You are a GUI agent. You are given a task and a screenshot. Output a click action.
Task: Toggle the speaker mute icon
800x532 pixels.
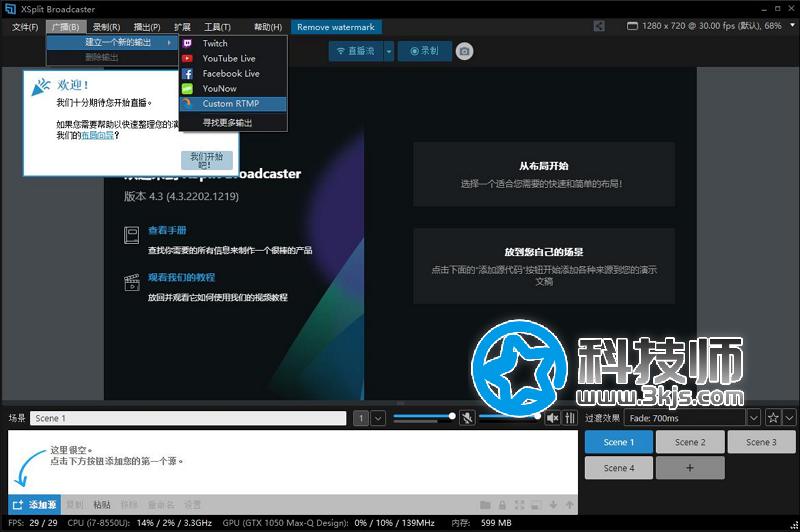[553, 418]
